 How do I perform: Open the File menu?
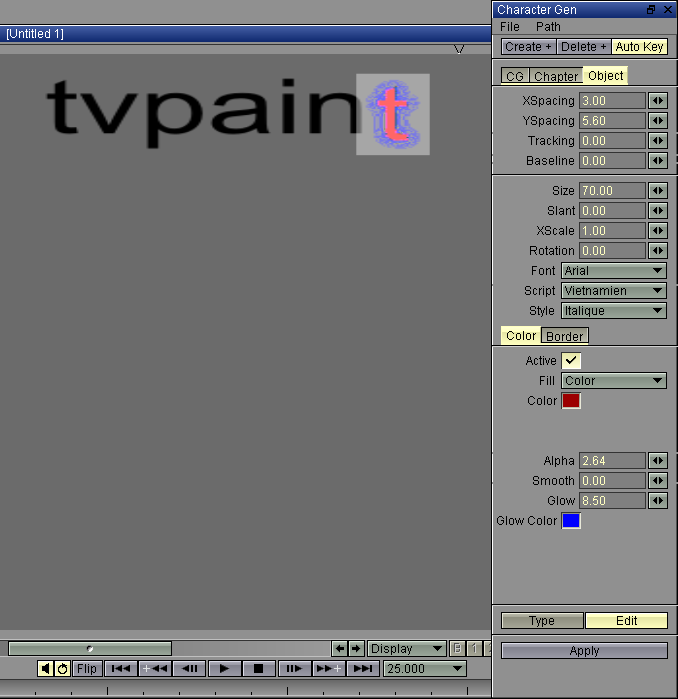(510, 27)
